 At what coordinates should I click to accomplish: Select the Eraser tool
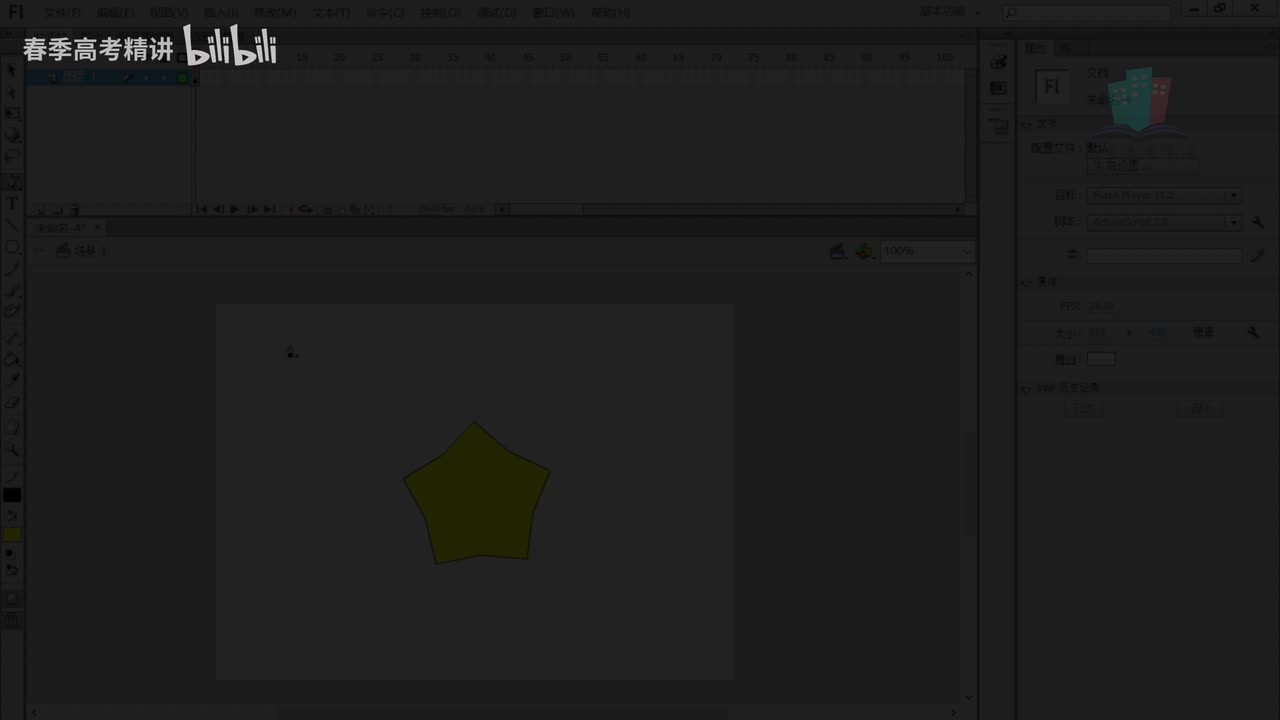[x=12, y=402]
